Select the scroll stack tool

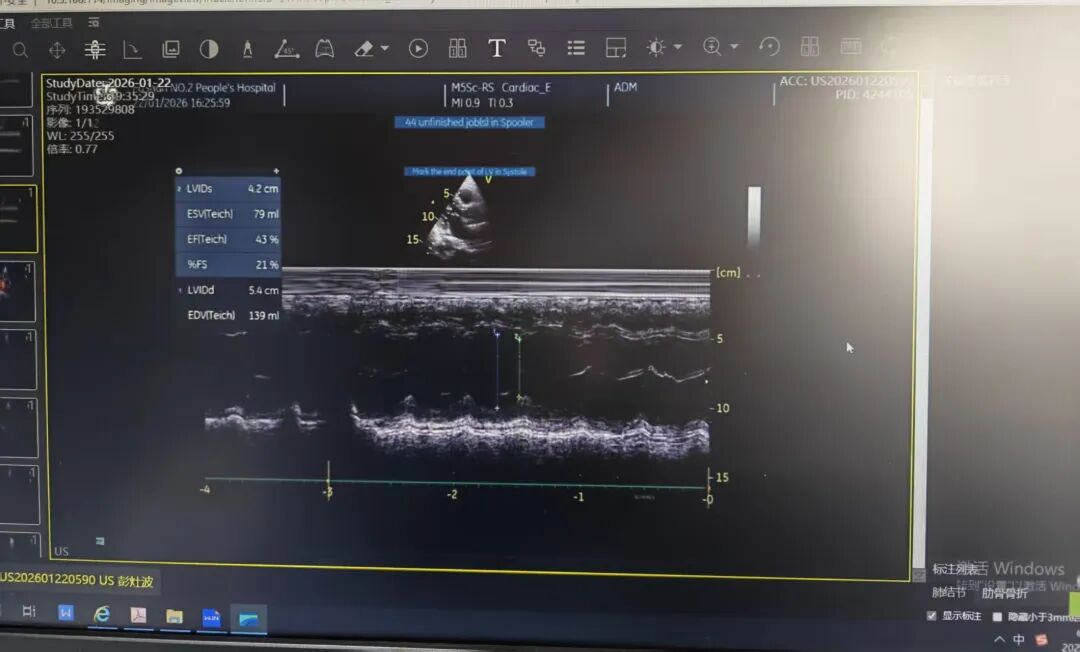(94, 49)
